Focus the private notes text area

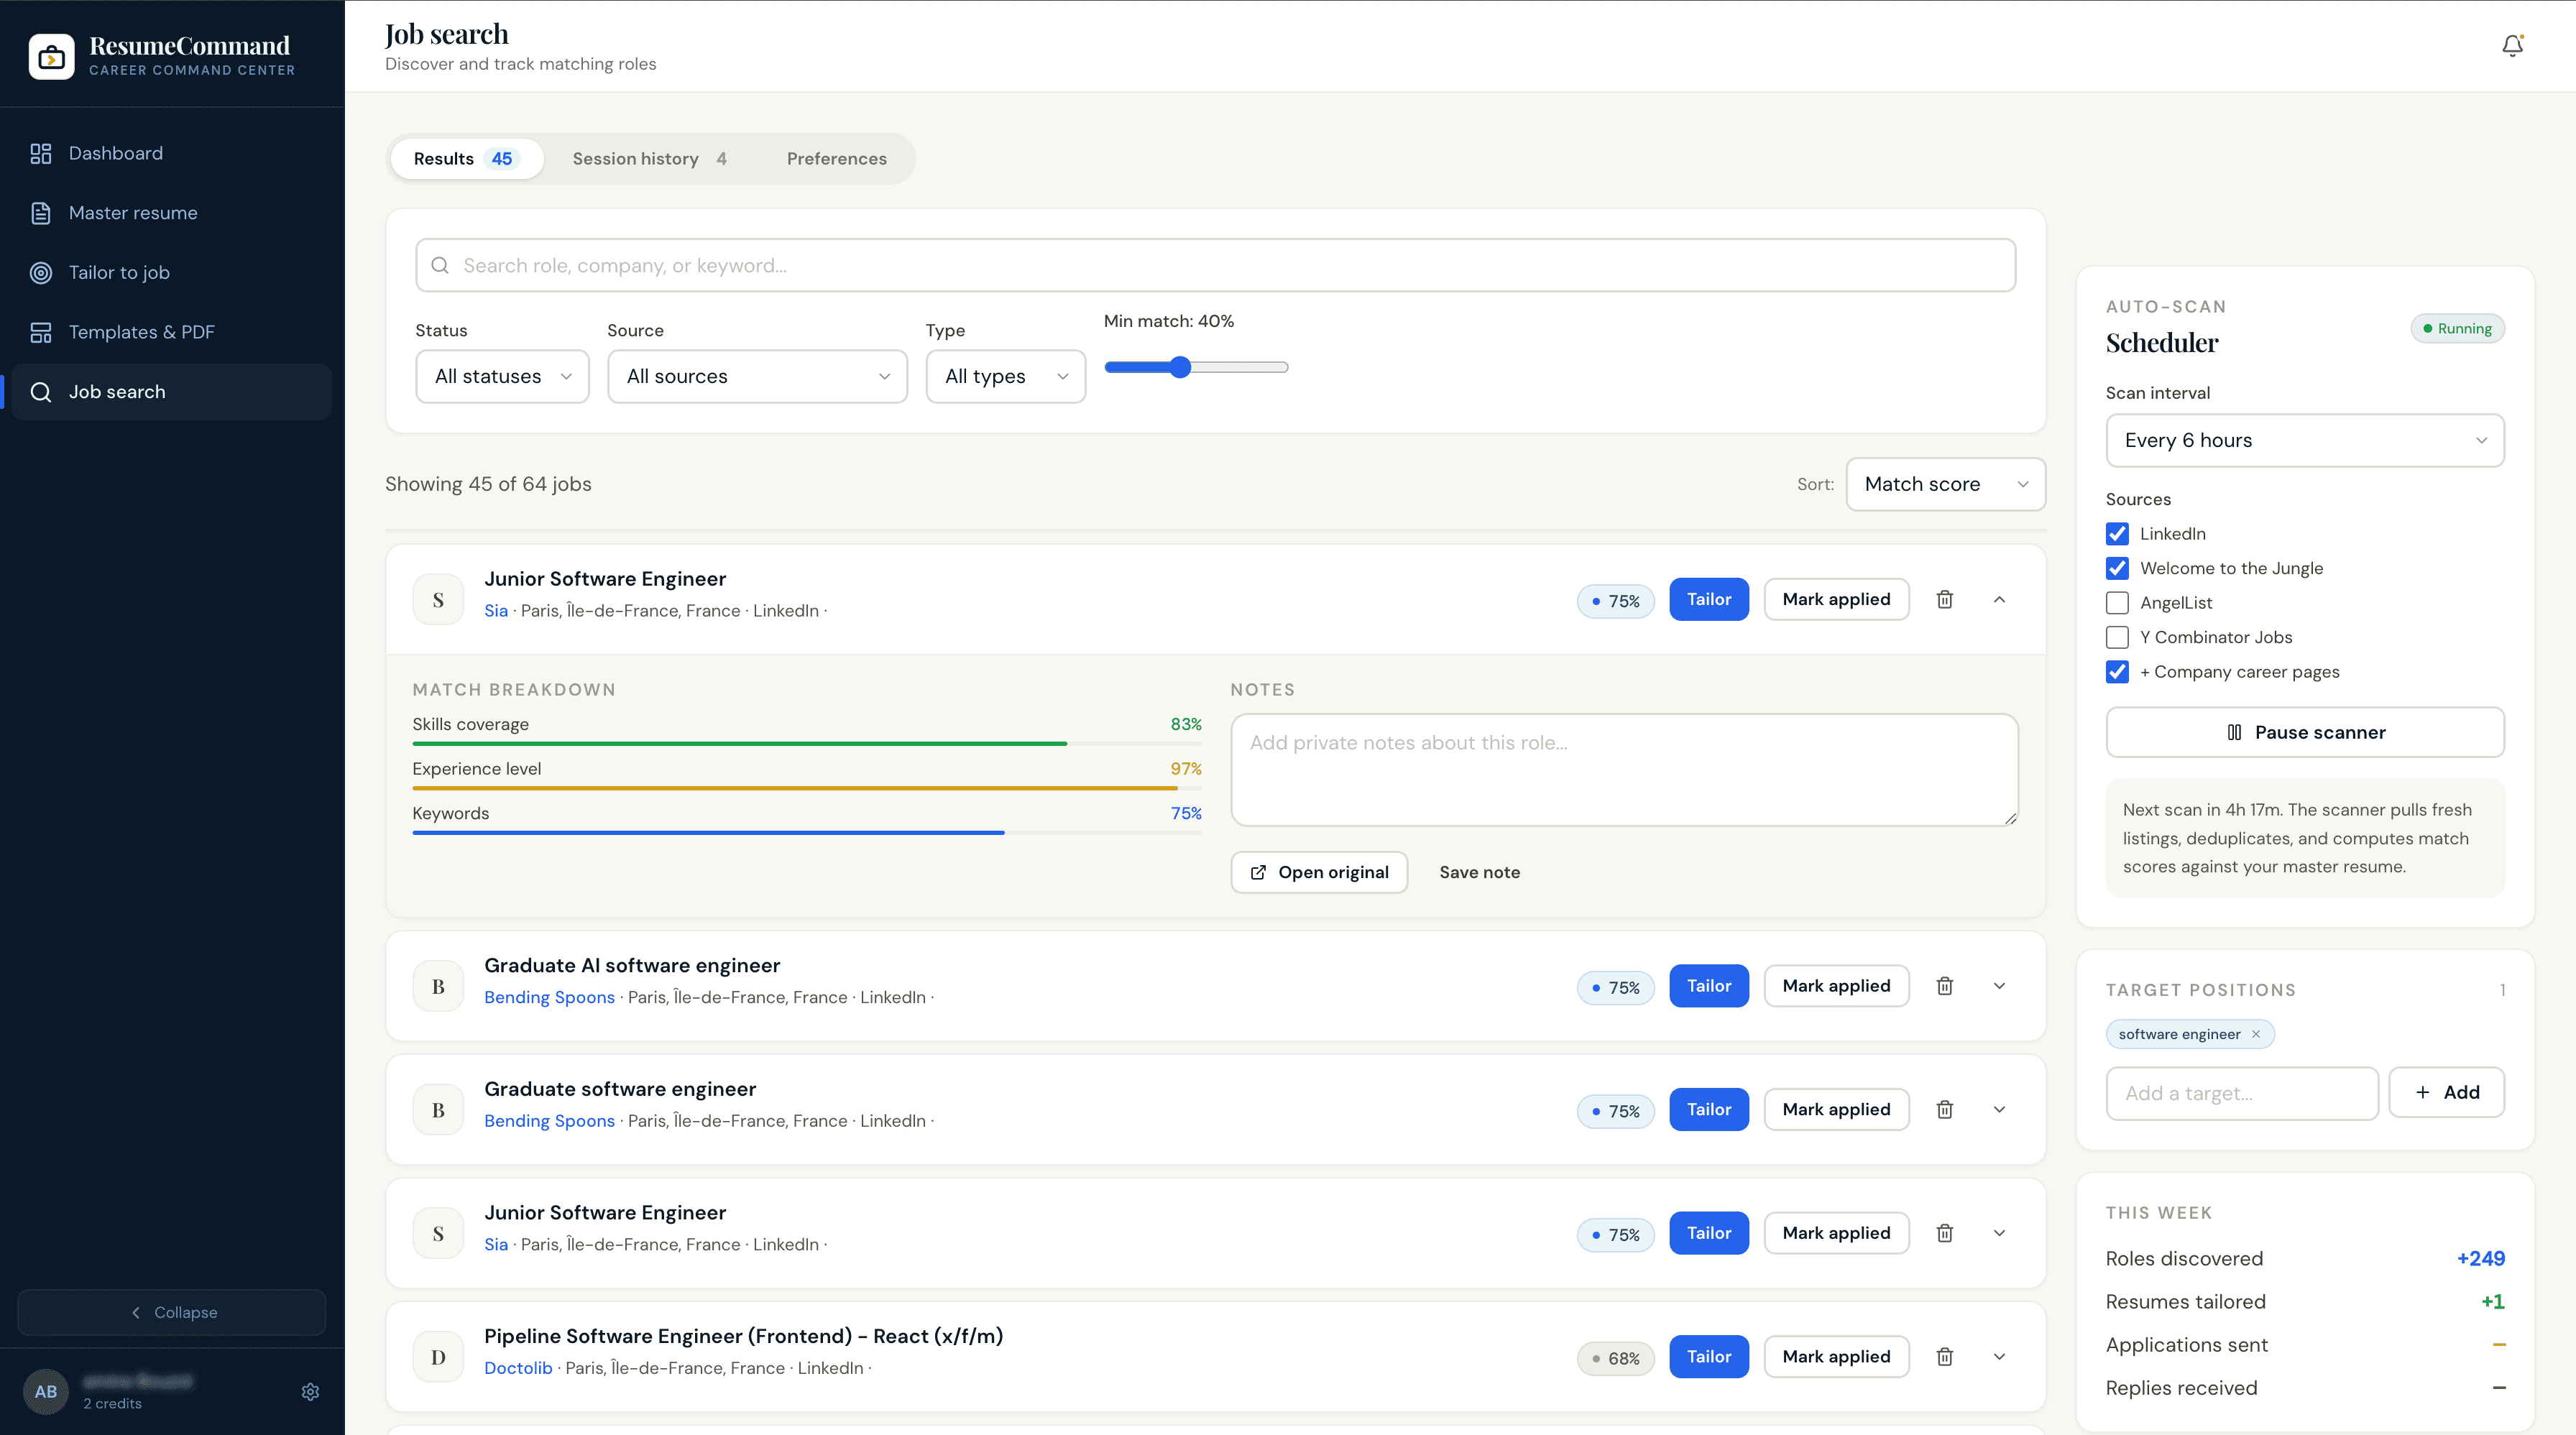tap(1623, 769)
